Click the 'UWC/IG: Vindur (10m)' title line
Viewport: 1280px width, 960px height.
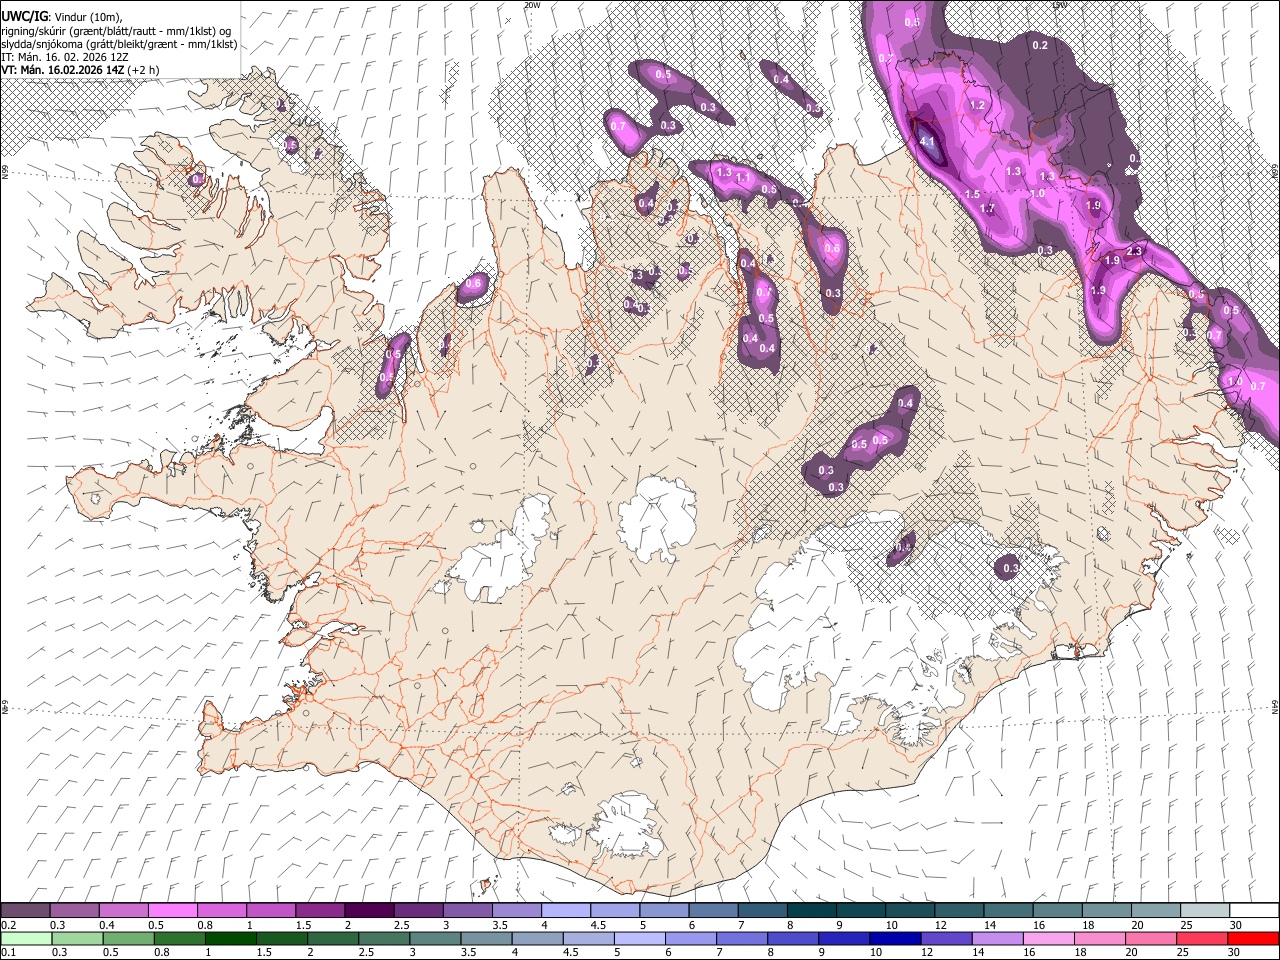pyautogui.click(x=62, y=16)
